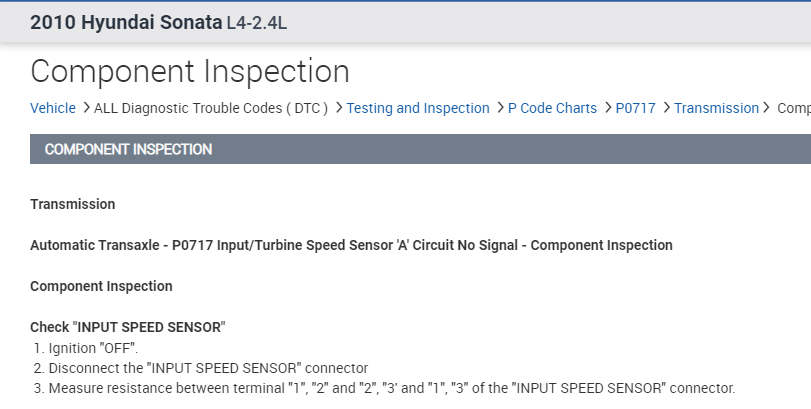Click the chevron right after Vehicle breadcrumb
The image size is (811, 409).
click(x=86, y=107)
